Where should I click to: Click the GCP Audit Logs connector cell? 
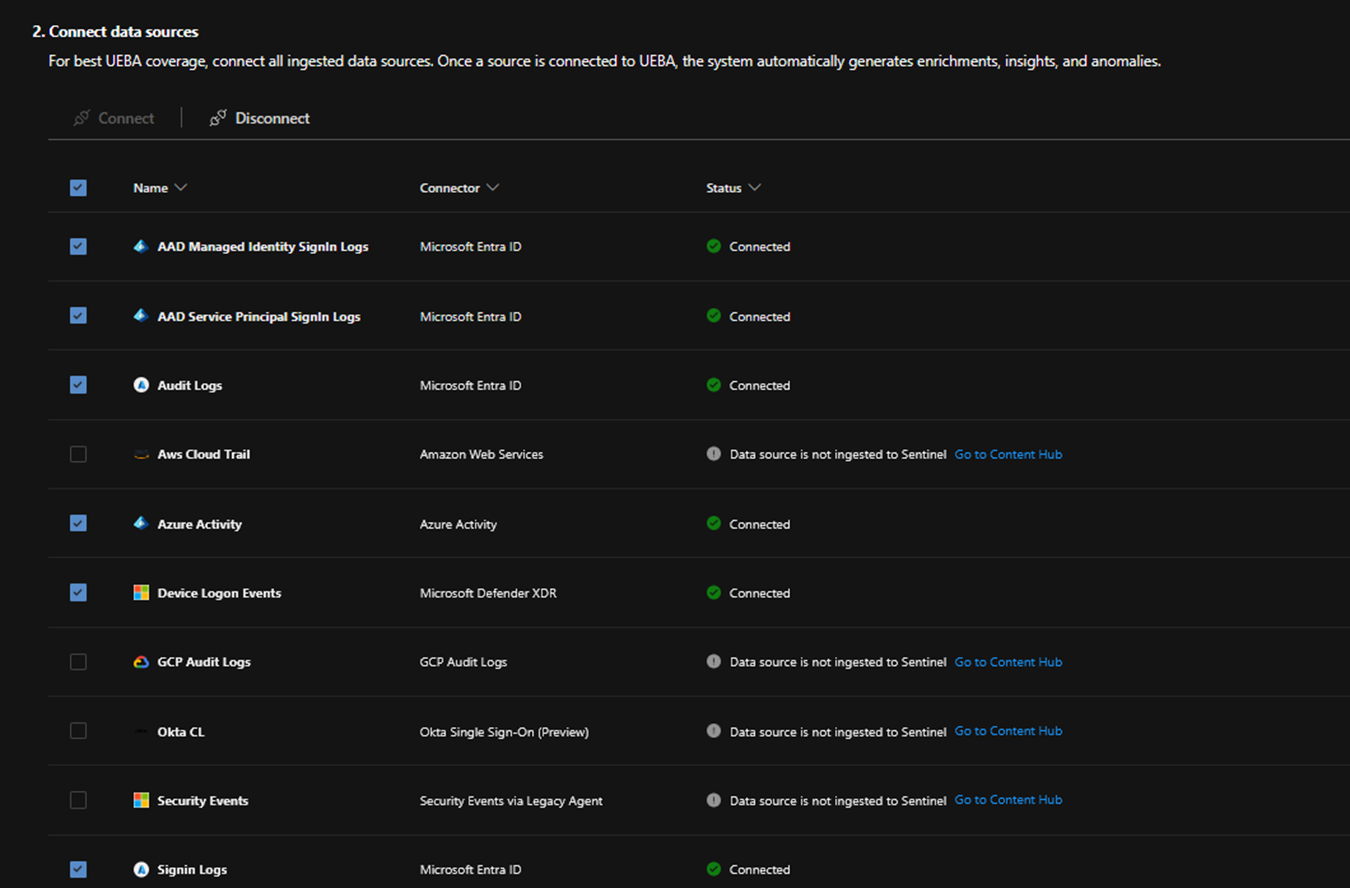[463, 662]
